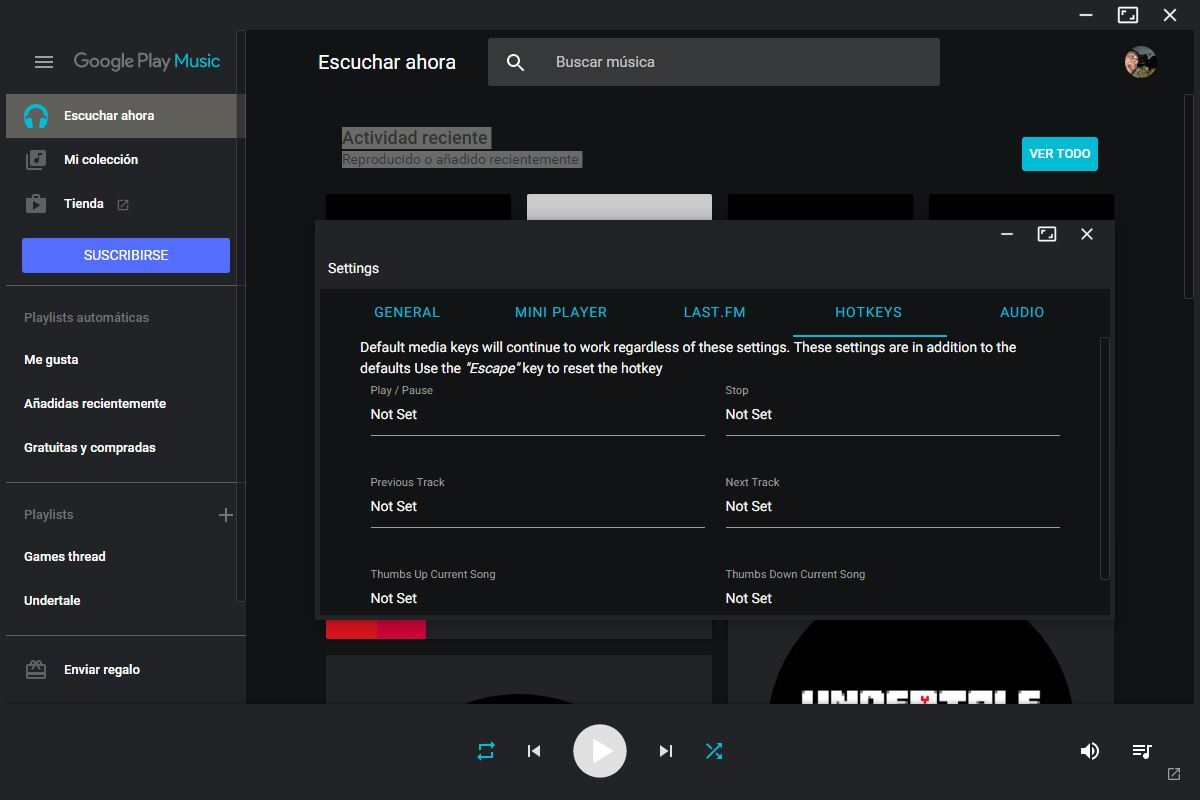Set the Play / Pause hotkey field

pyautogui.click(x=537, y=415)
